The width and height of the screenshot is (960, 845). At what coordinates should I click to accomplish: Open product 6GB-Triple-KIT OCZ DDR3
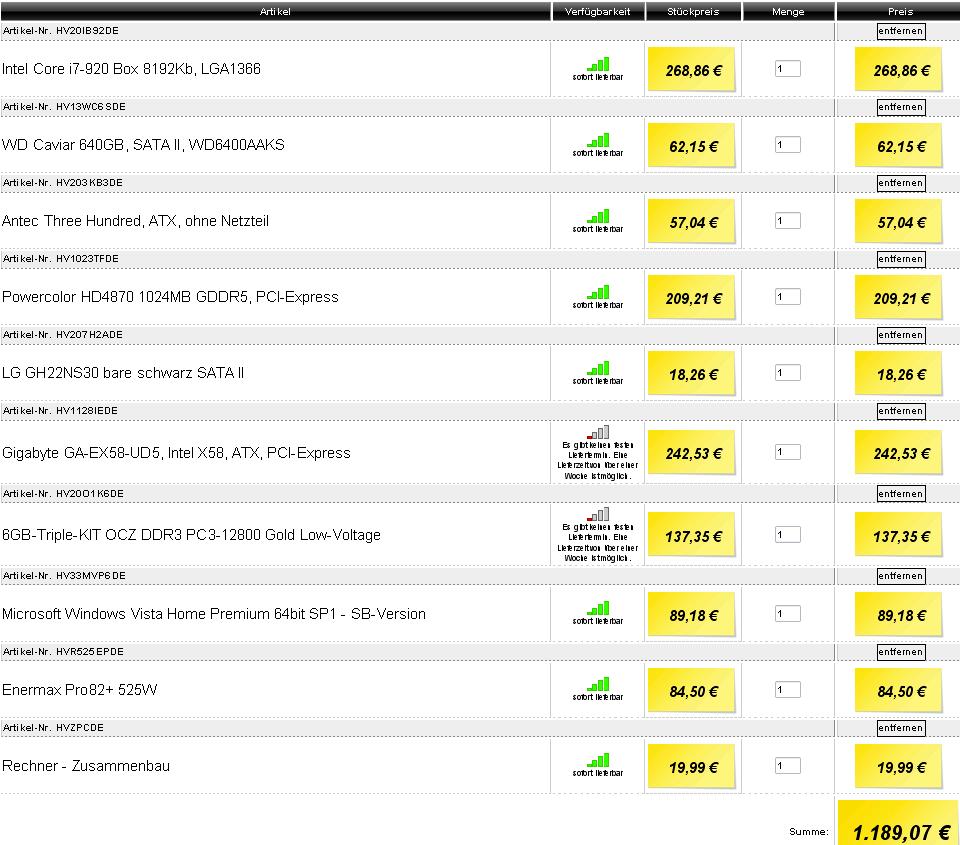tap(191, 535)
